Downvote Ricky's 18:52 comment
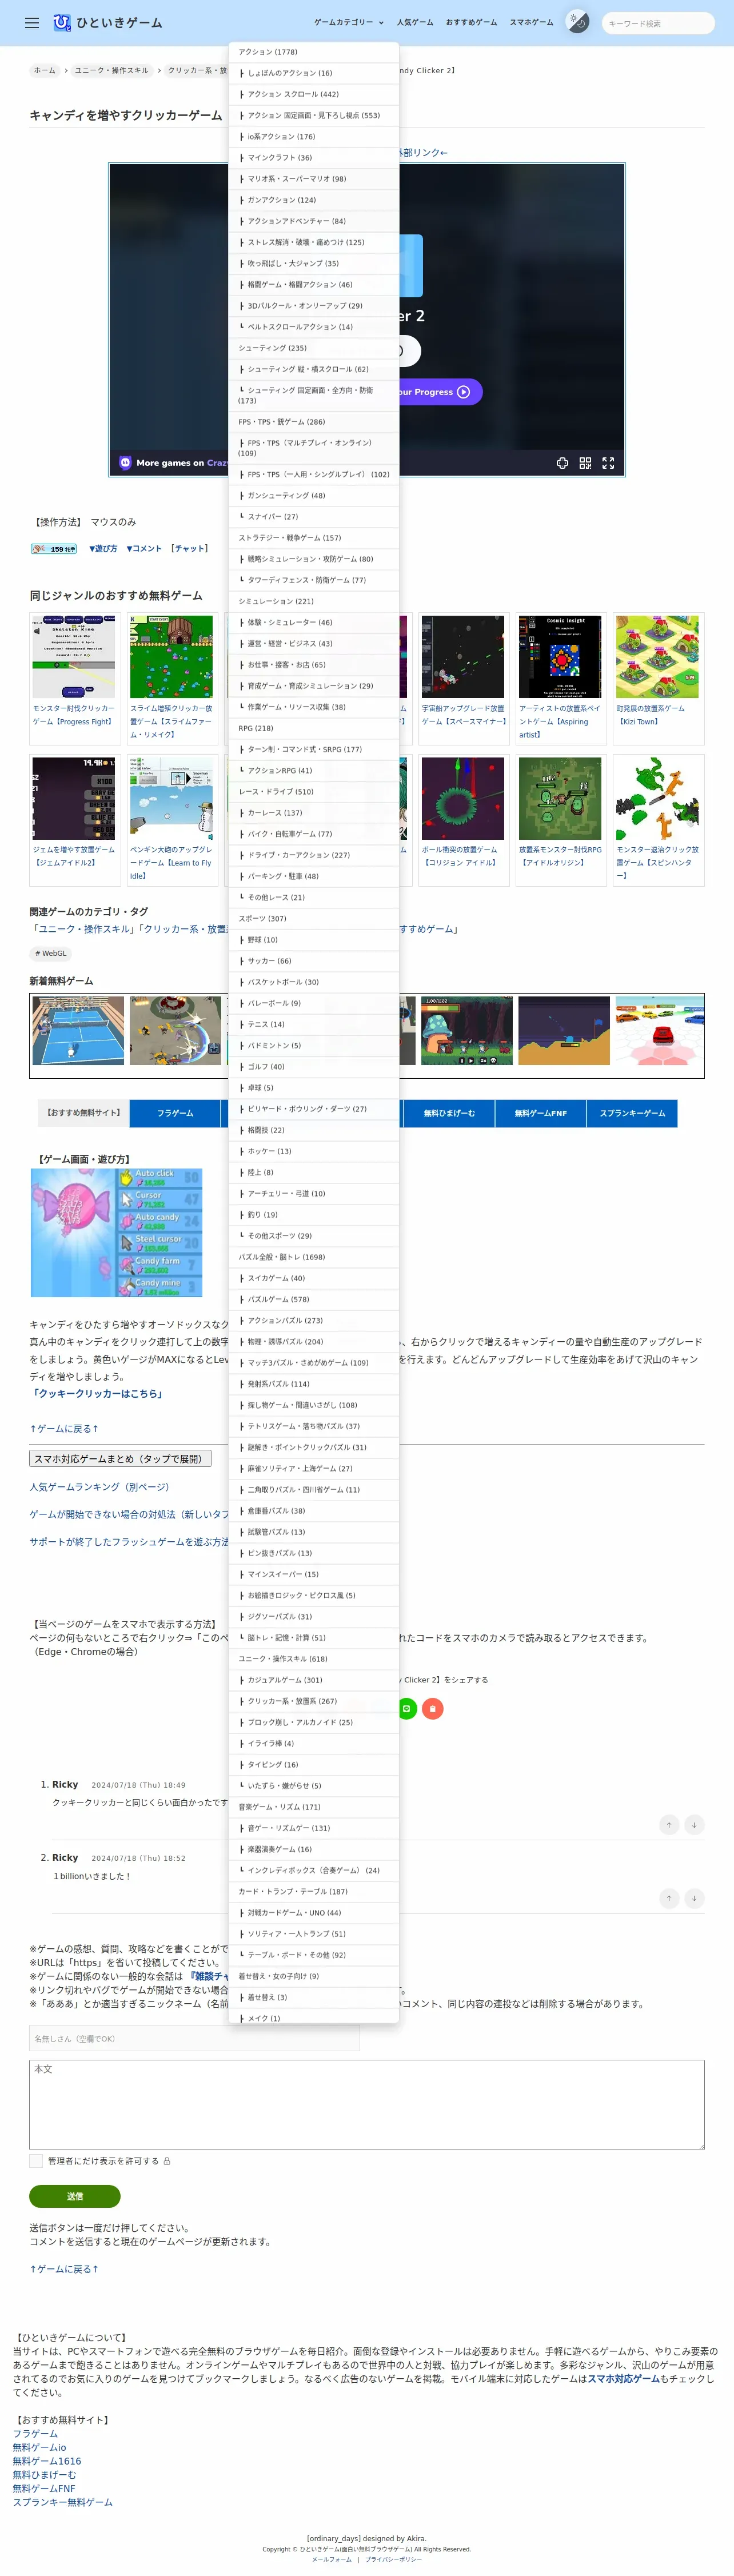 pos(694,1898)
